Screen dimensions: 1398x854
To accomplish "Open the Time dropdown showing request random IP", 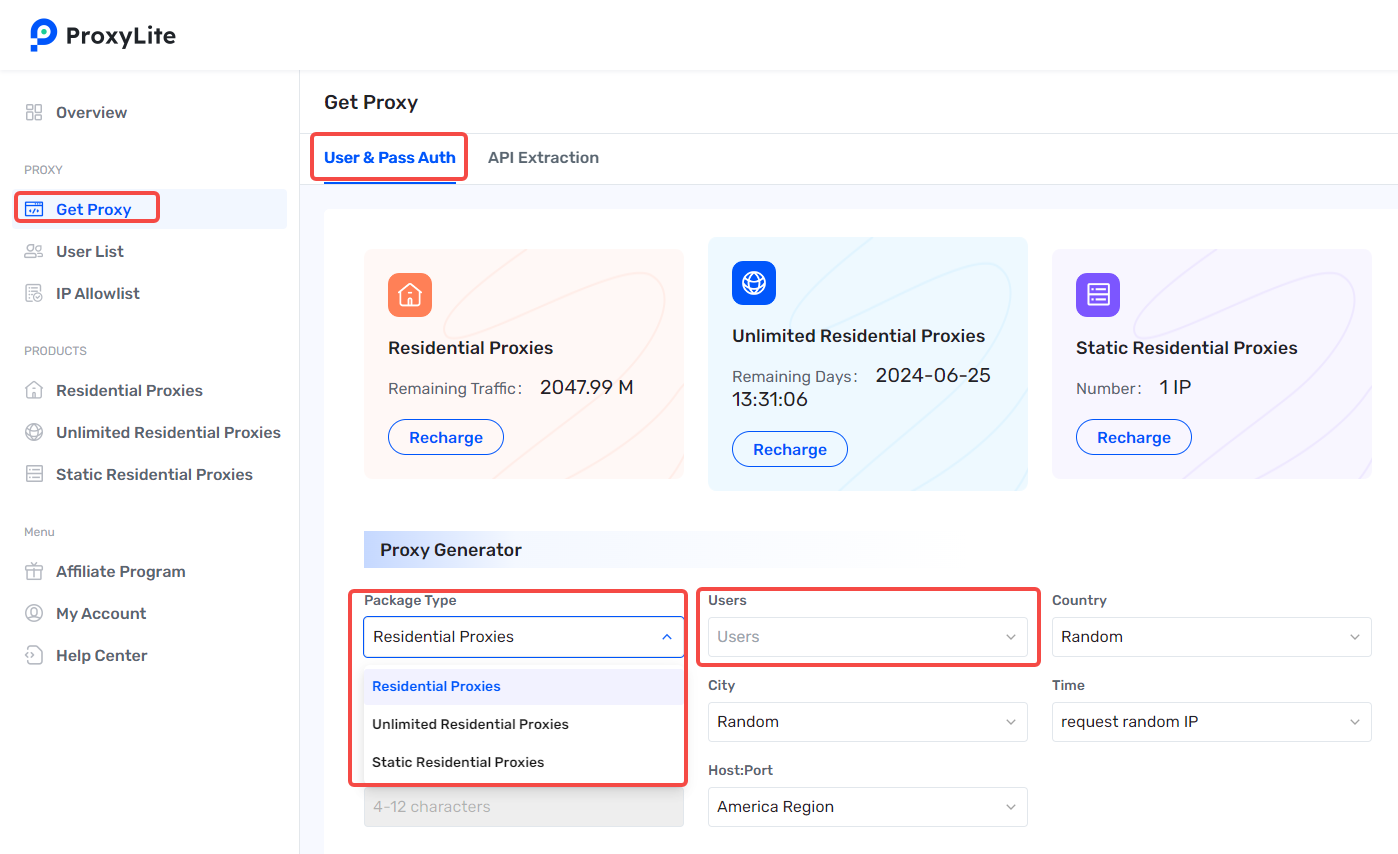I will click(x=1212, y=721).
